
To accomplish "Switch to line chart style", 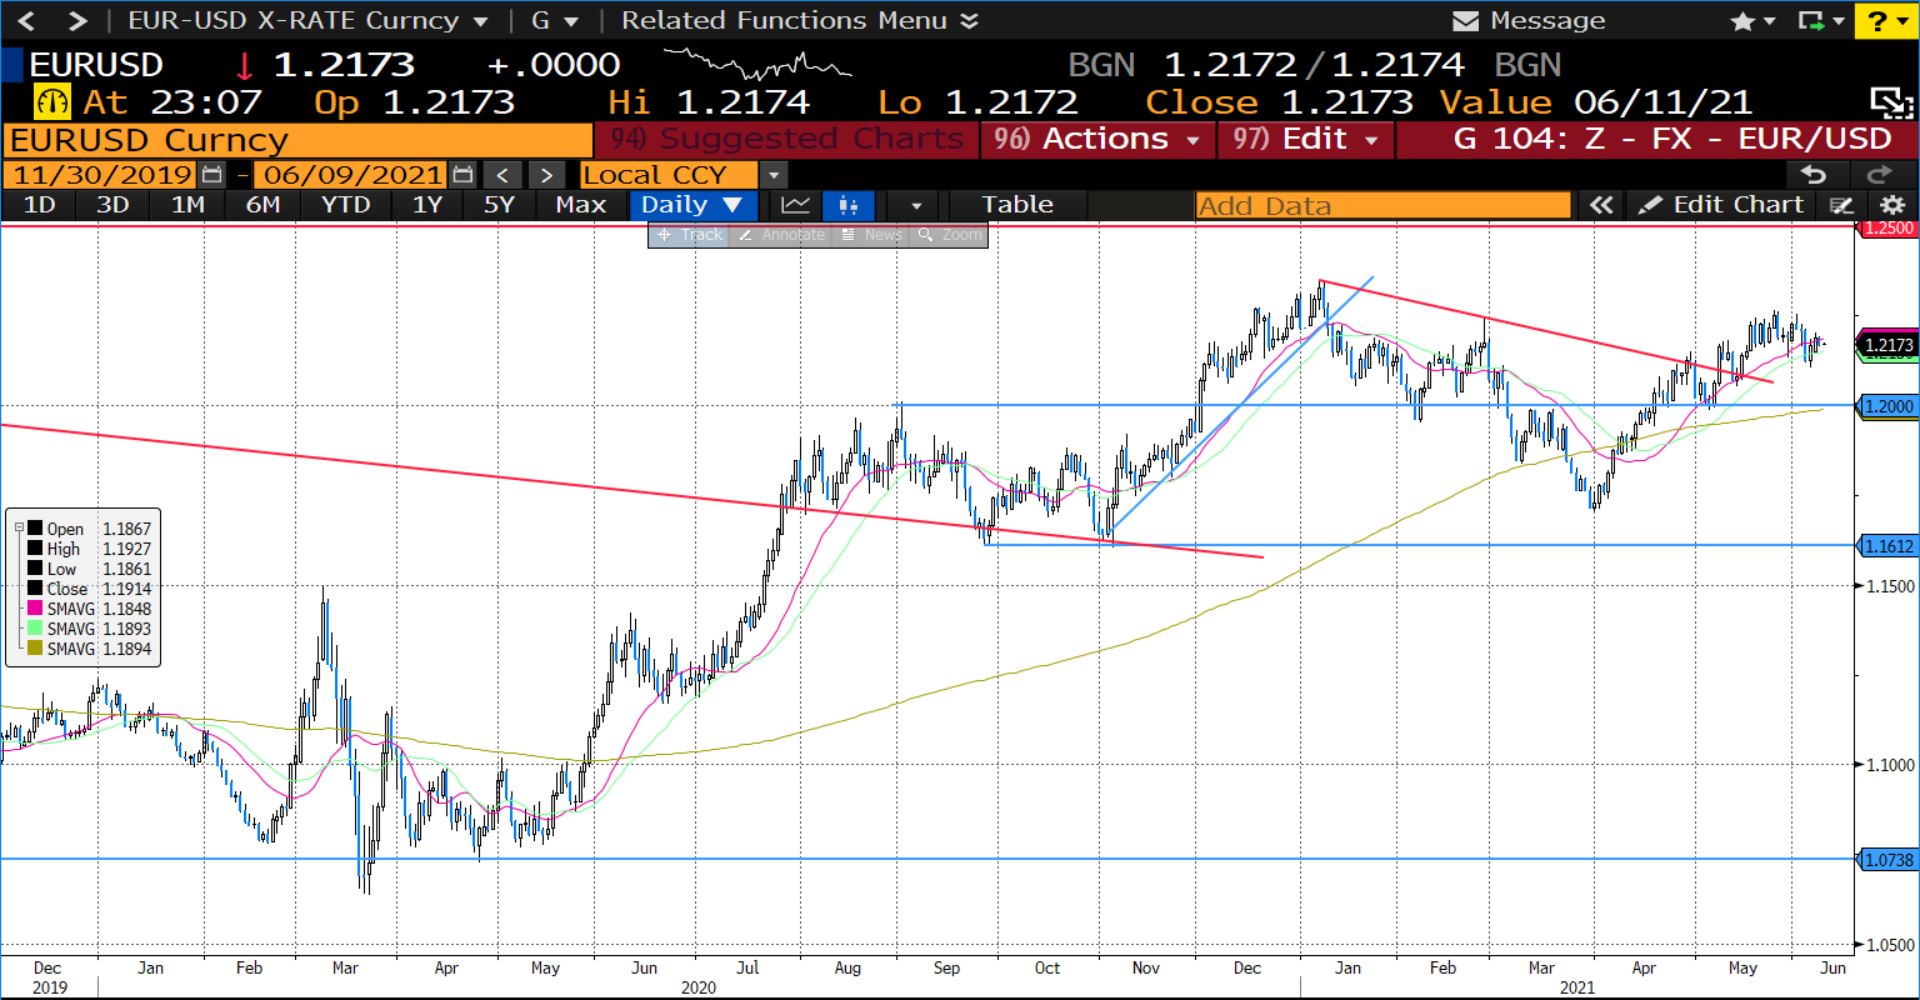I will [x=795, y=205].
